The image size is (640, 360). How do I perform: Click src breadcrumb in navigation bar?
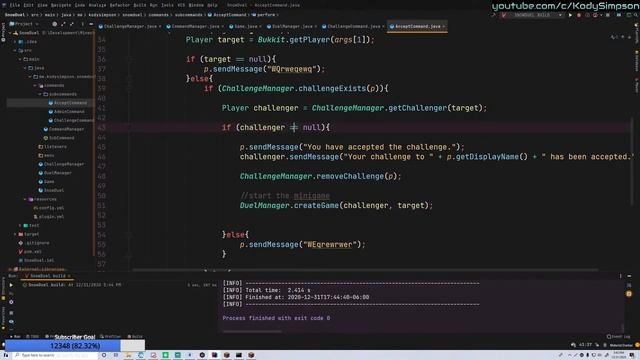point(35,15)
